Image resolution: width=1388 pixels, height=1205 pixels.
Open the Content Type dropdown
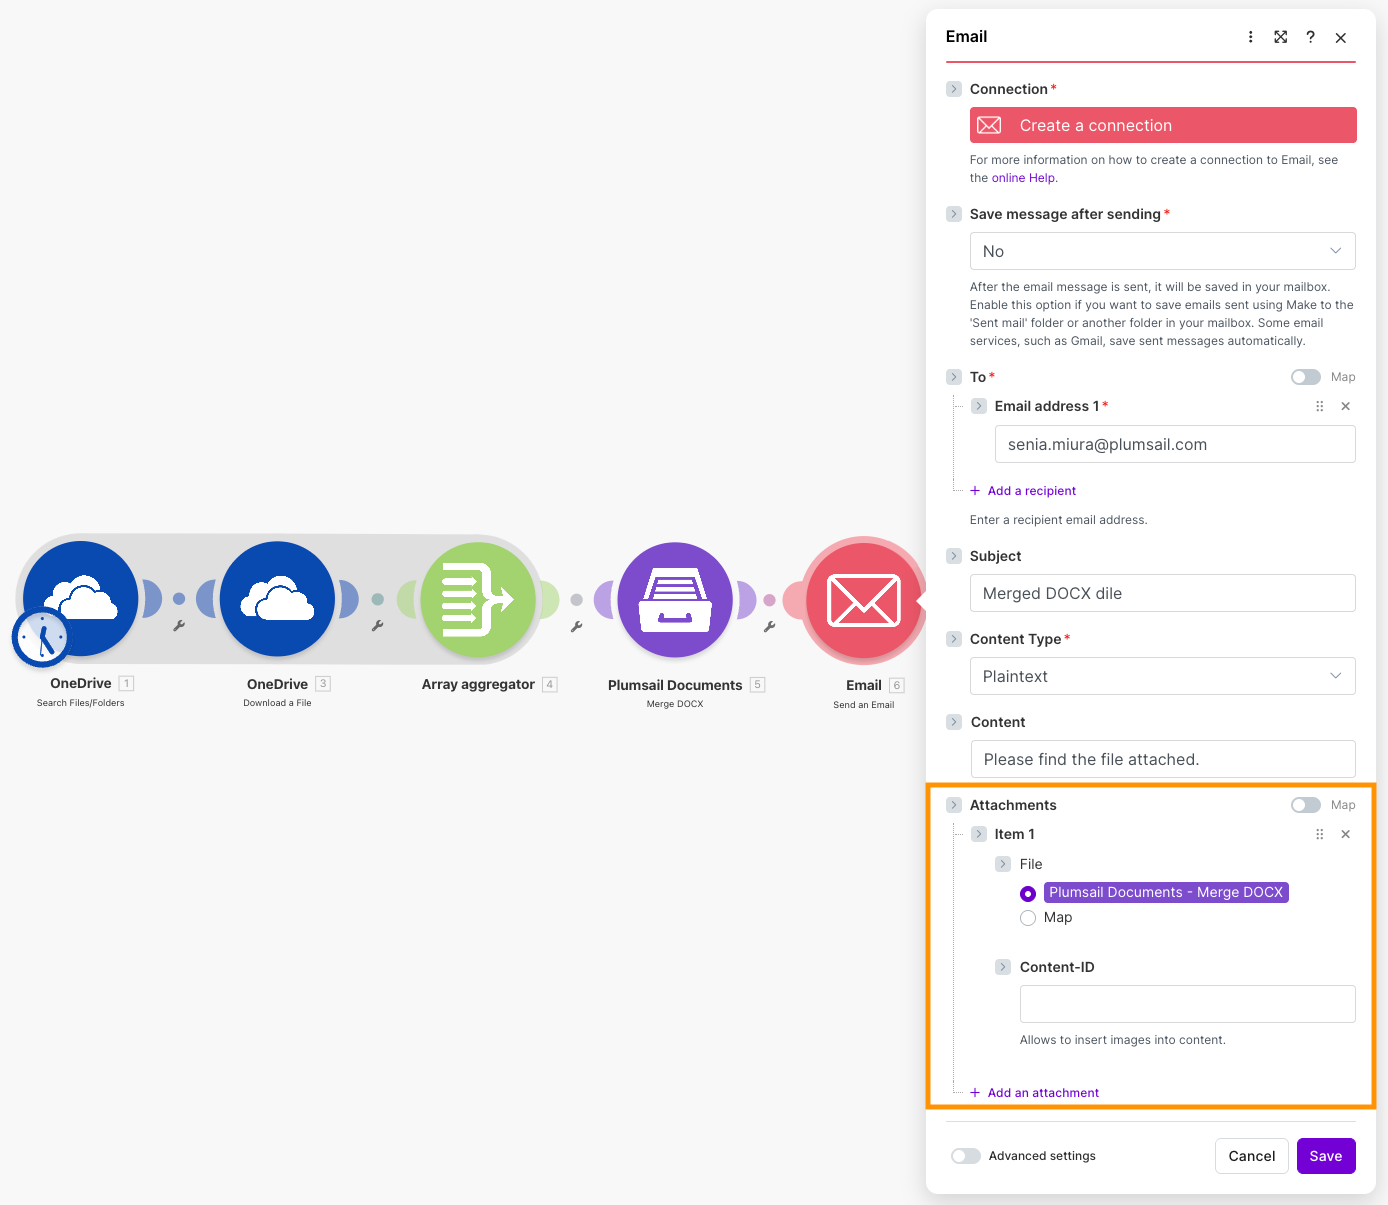[1163, 676]
